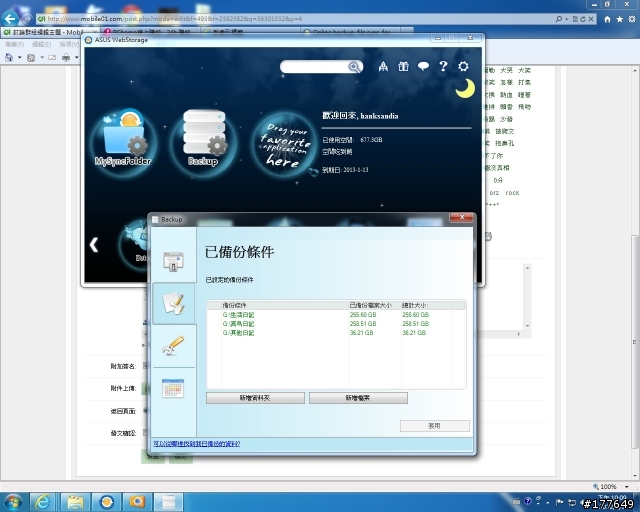Click the browser Forward arrow button
The height and width of the screenshot is (512, 640).
pyautogui.click(x=27, y=19)
